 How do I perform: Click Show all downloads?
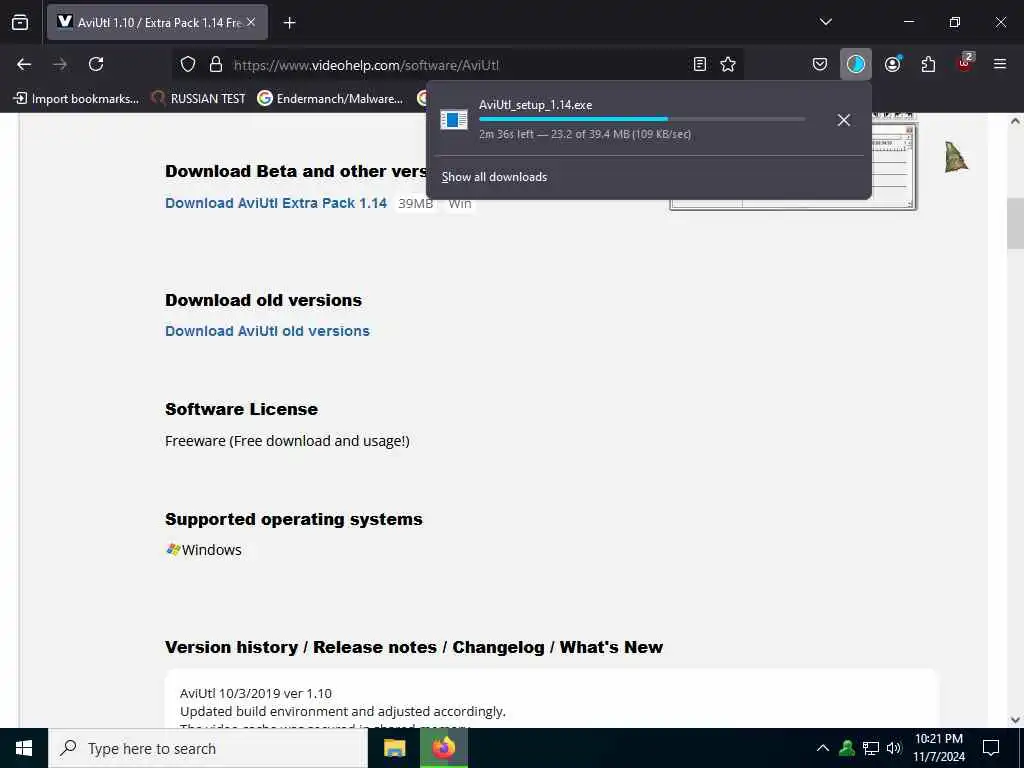pos(494,177)
